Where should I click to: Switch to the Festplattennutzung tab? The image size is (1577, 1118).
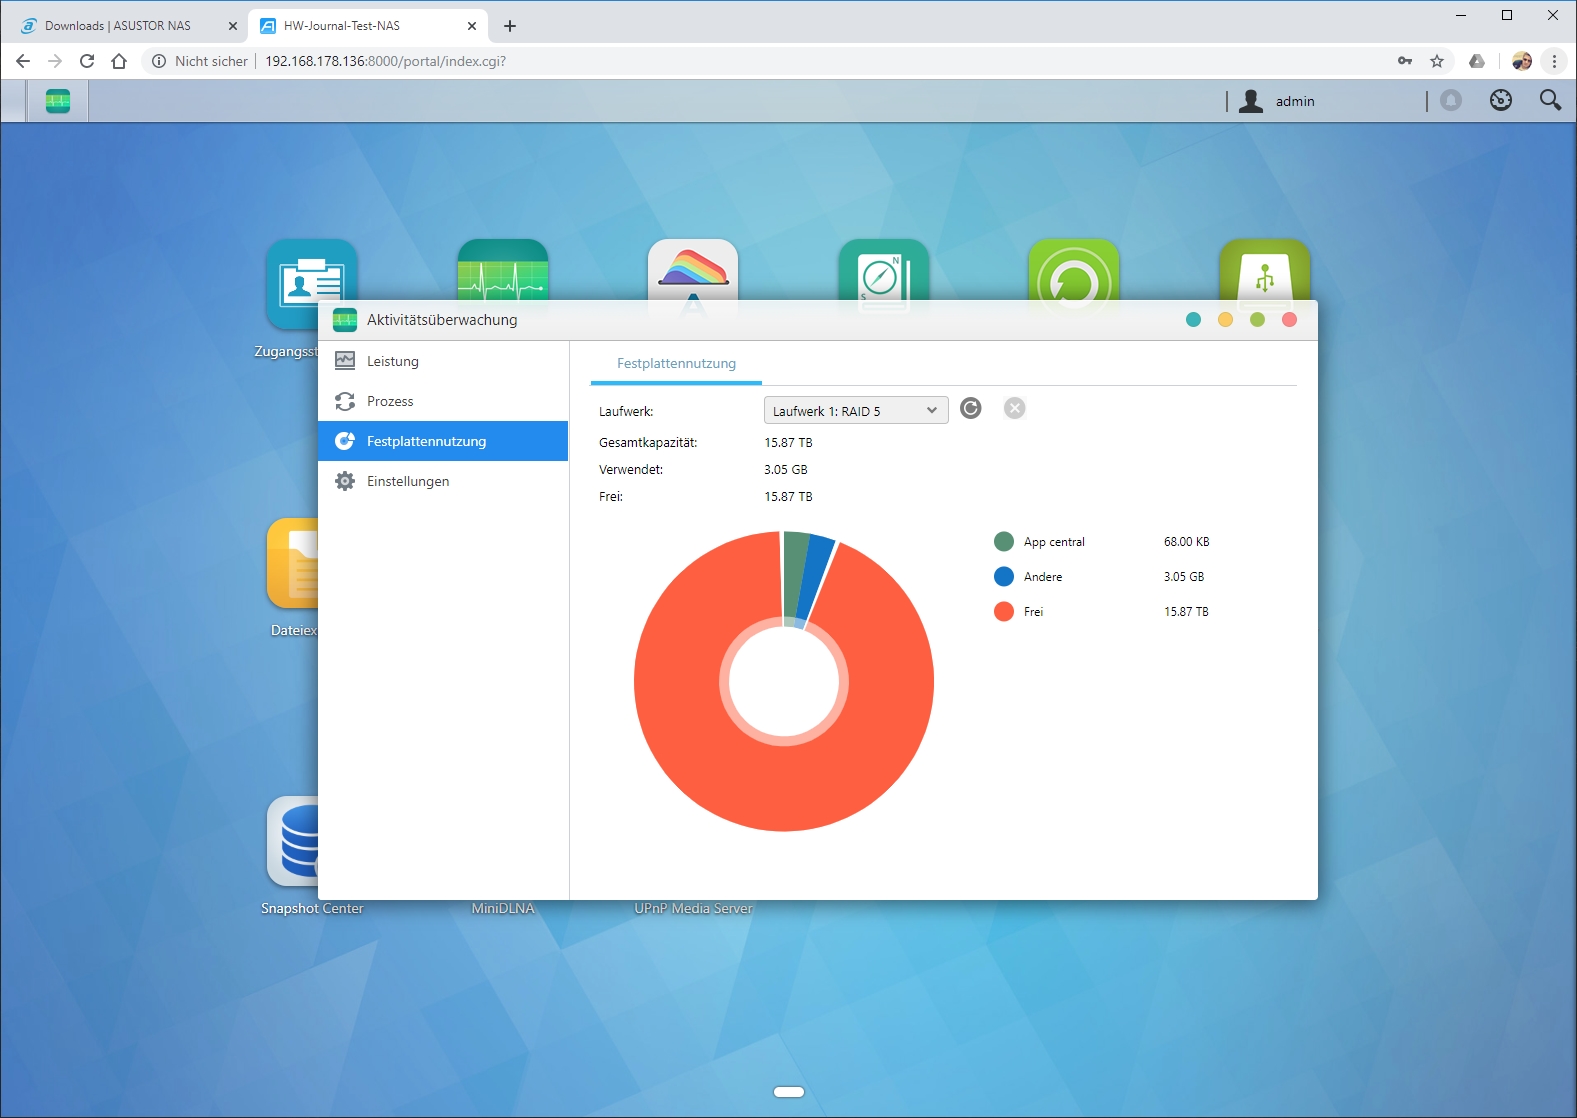tap(676, 364)
